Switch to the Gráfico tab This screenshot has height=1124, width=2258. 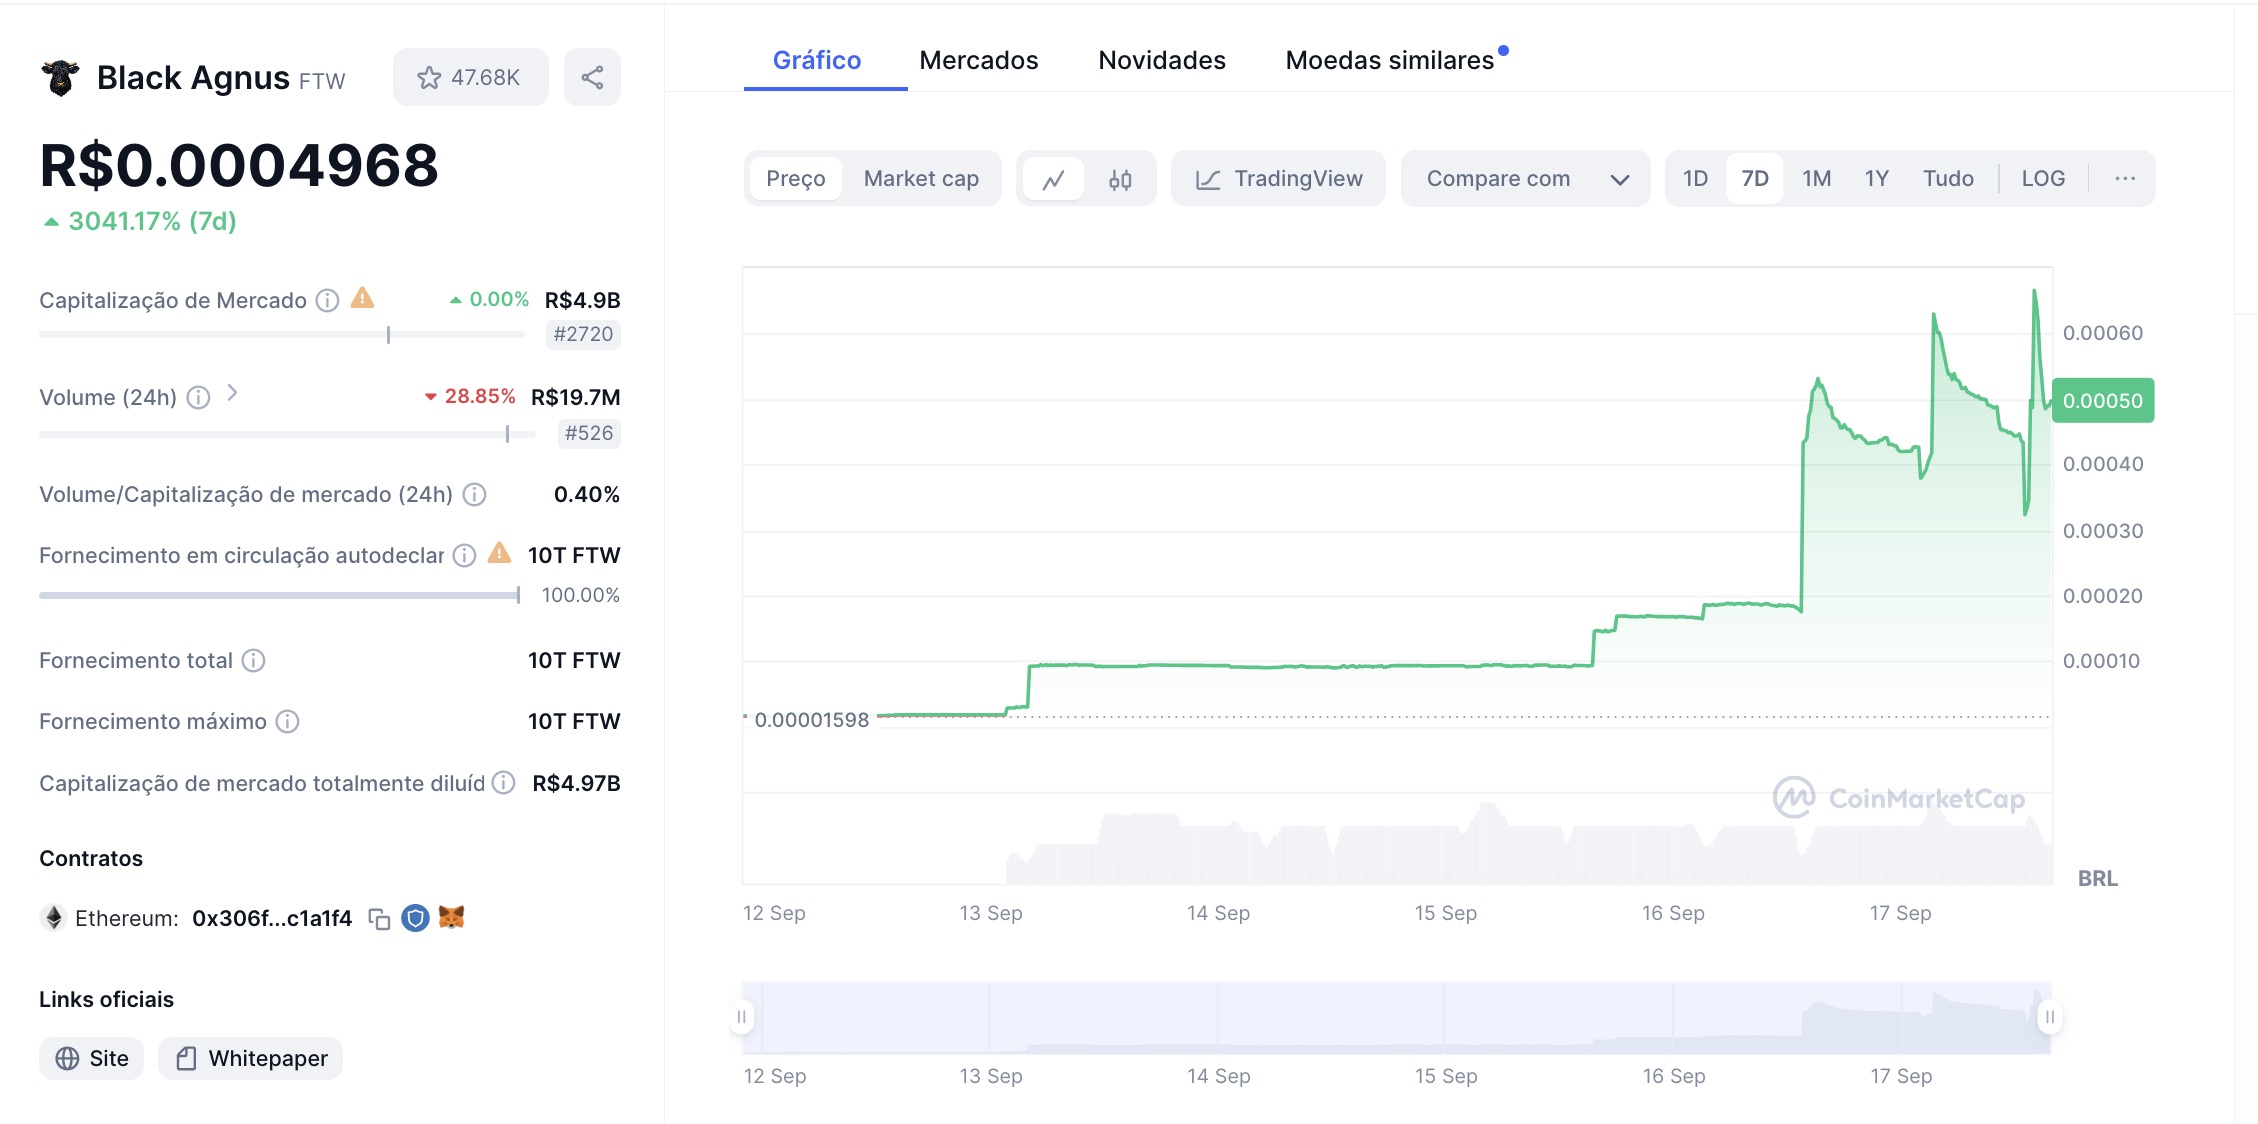[817, 60]
